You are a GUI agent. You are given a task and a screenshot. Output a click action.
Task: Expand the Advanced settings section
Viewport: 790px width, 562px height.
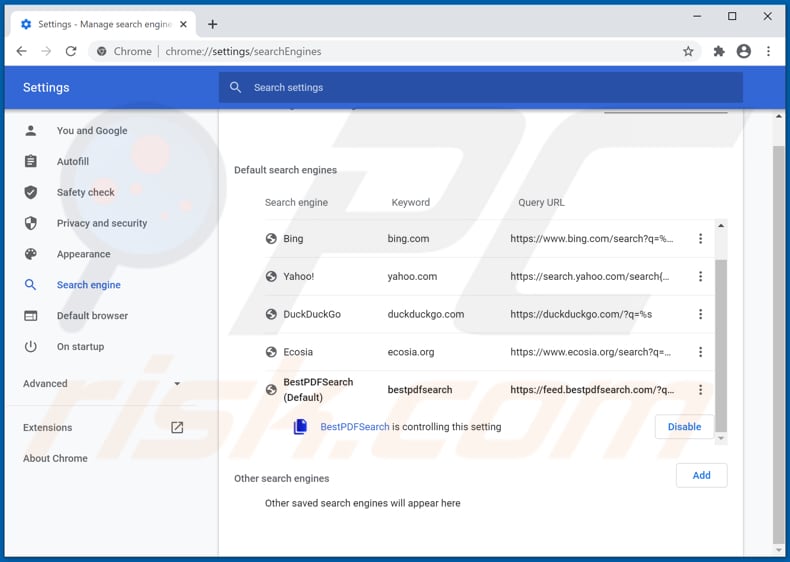[x=101, y=383]
